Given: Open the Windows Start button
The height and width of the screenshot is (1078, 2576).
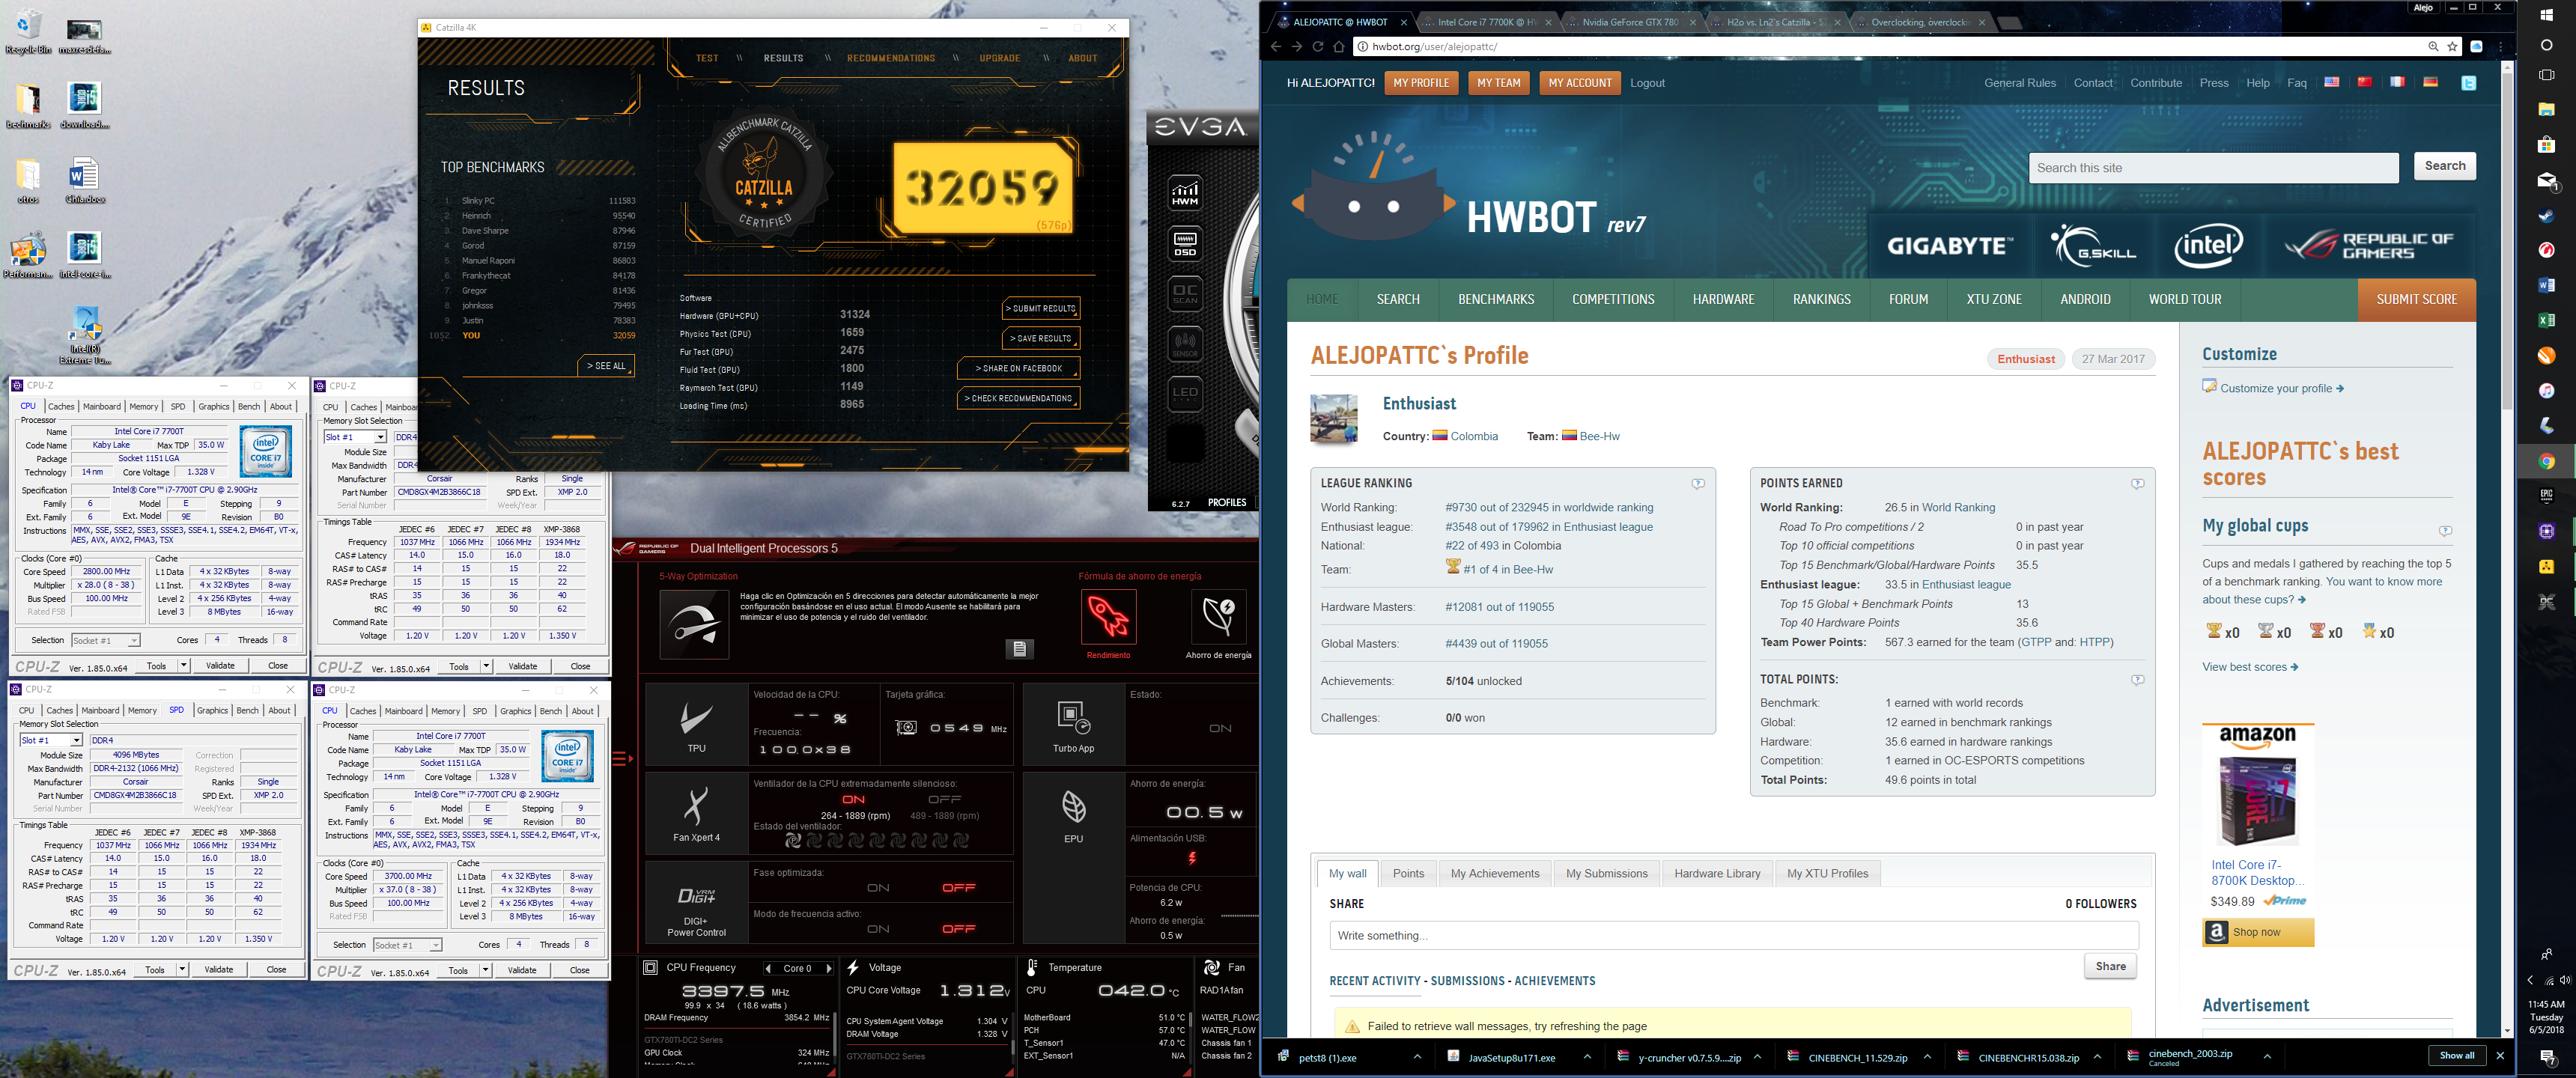Looking at the screenshot, I should (x=2546, y=15).
